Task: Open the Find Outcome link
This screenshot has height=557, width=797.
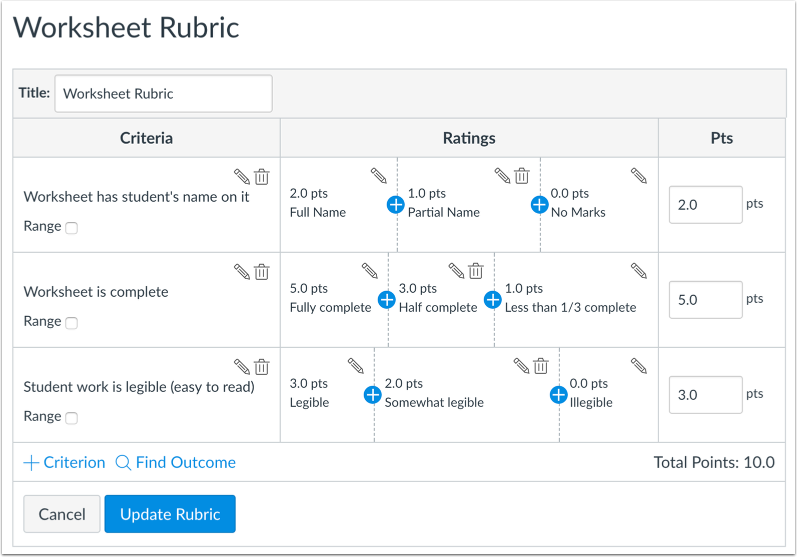Action: point(176,463)
